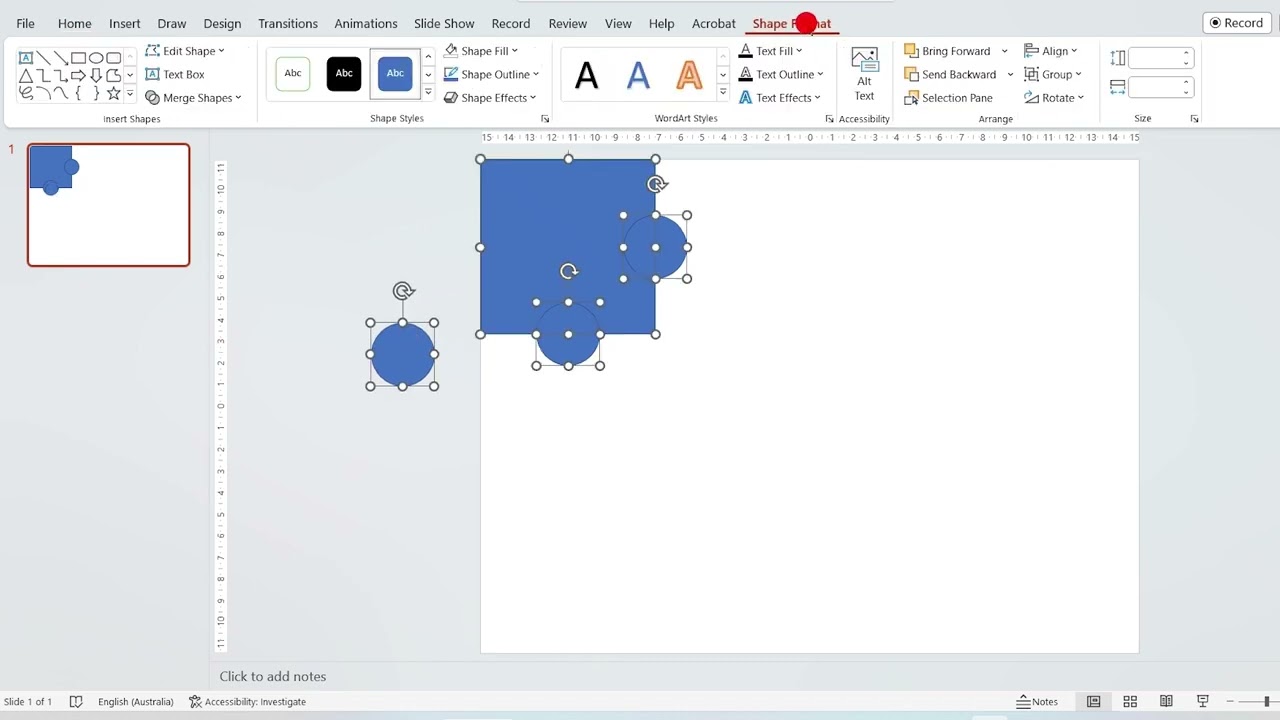The image size is (1280, 720).
Task: Apply the black A WordArt style
Action: point(587,75)
